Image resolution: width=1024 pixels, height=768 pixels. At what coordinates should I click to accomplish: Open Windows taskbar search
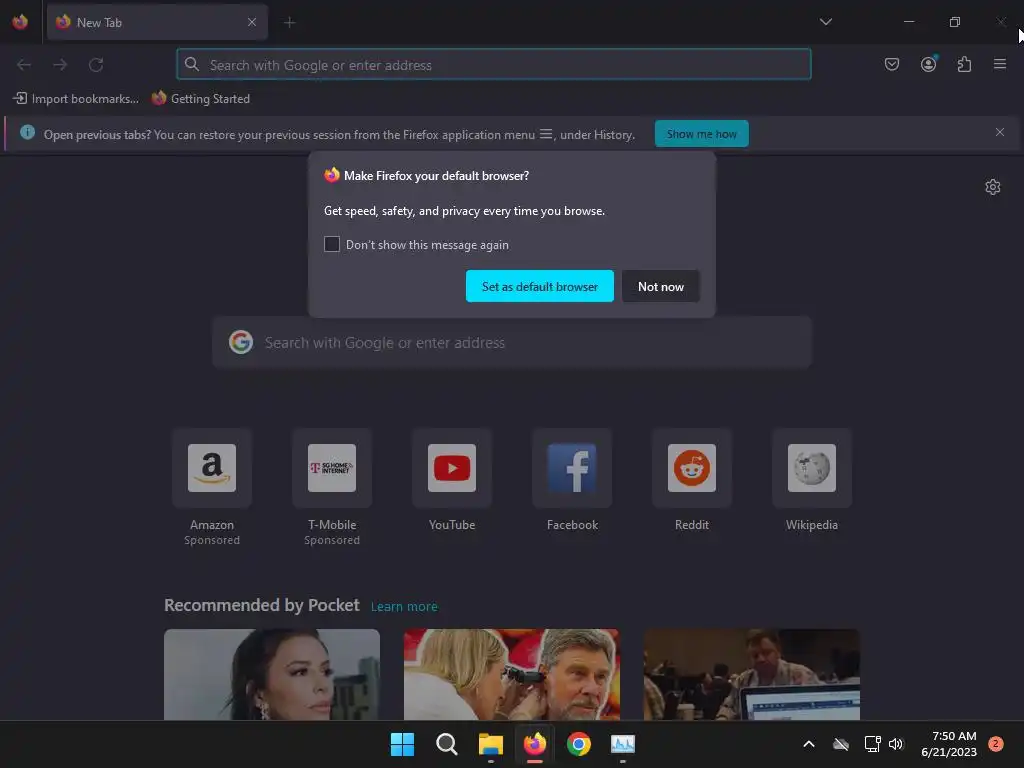point(447,744)
